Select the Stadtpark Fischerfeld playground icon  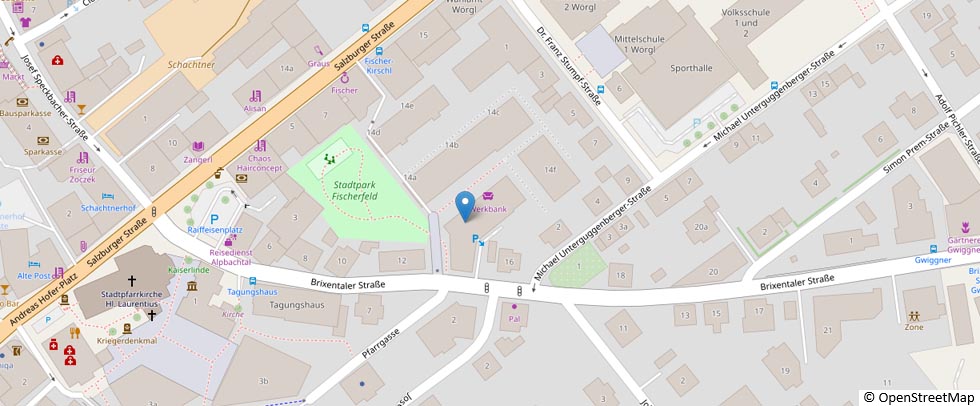point(329,159)
